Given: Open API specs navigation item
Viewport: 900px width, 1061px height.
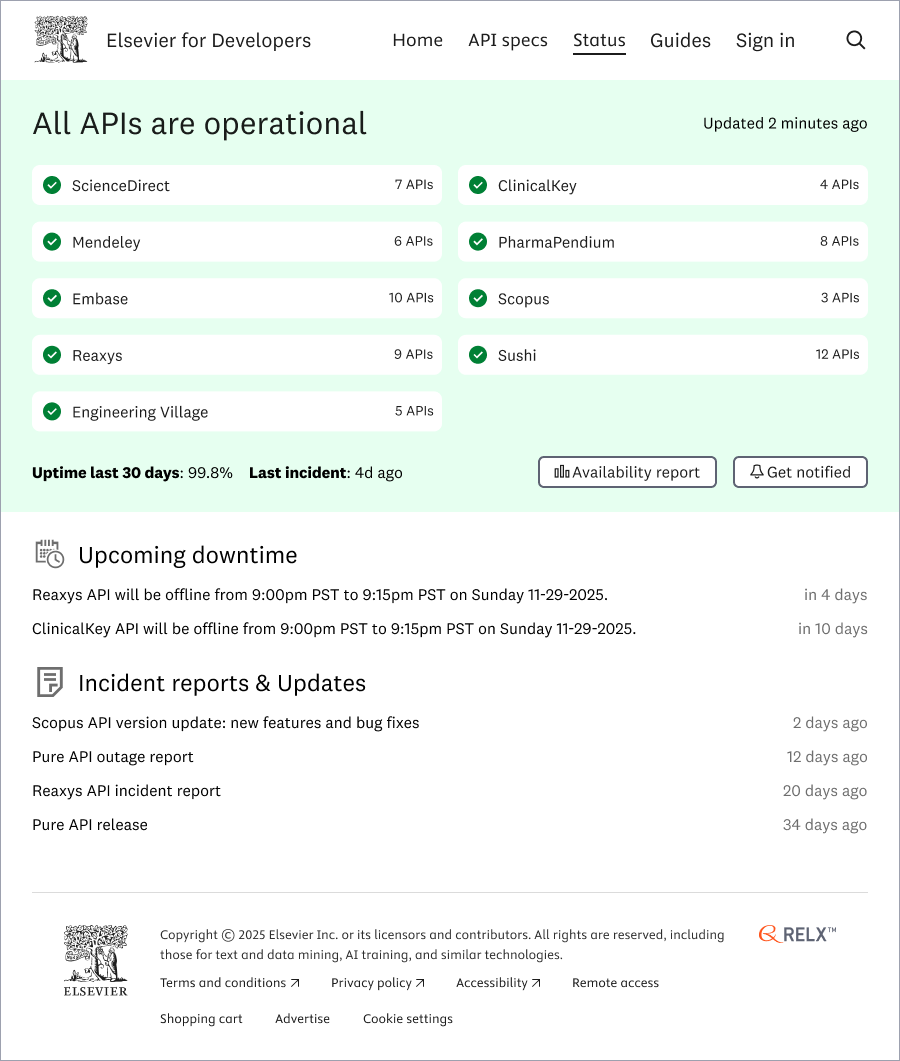Looking at the screenshot, I should click(x=508, y=41).
